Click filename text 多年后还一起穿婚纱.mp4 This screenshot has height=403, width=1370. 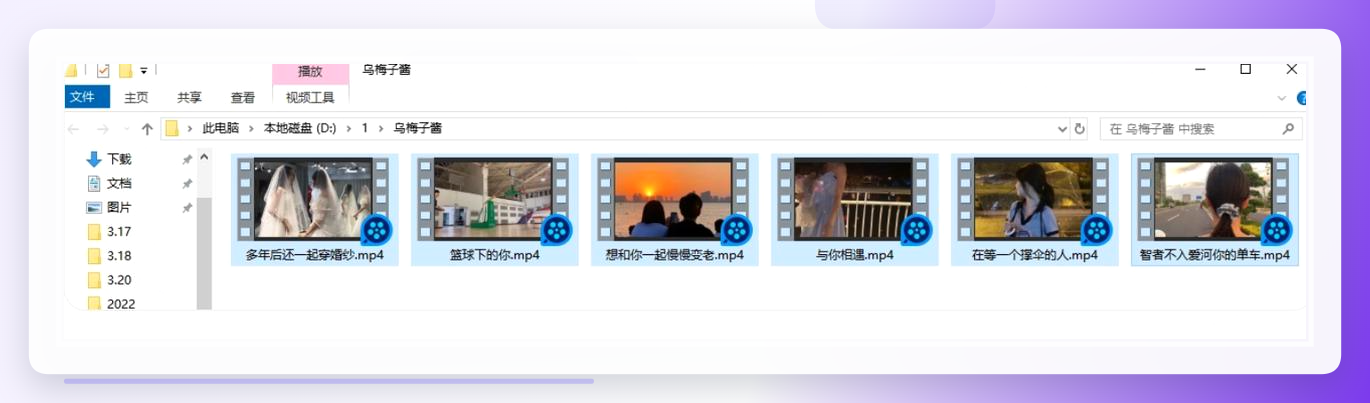[x=315, y=255]
